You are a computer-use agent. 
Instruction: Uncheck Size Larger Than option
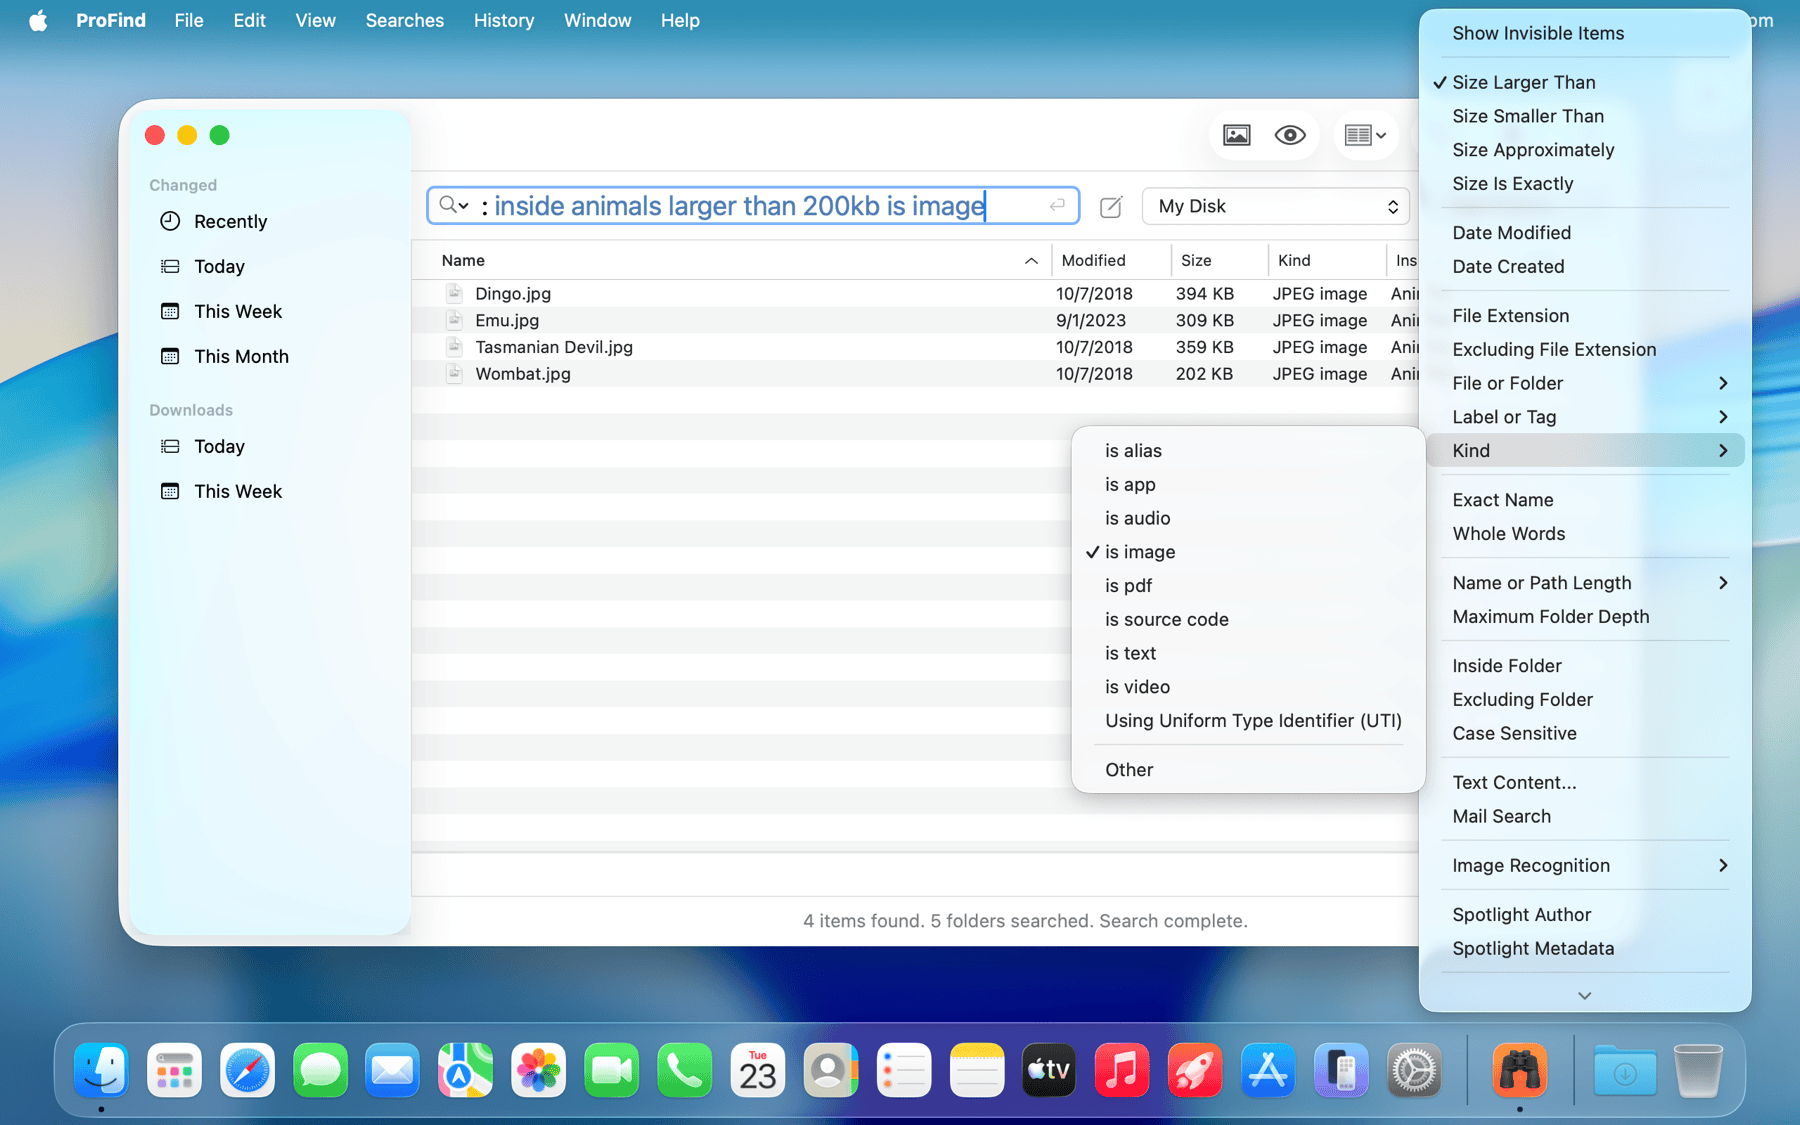tap(1585, 82)
